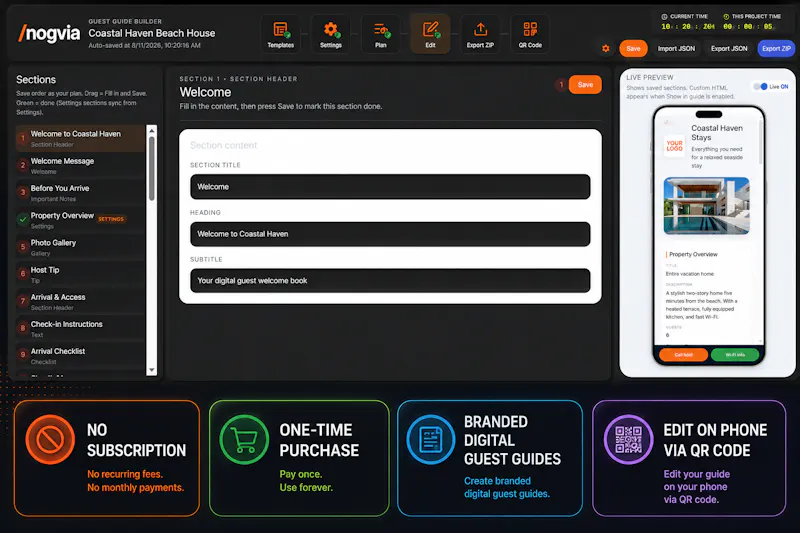
Task: Tap Wi-Fi info in phone preview
Action: (x=735, y=354)
